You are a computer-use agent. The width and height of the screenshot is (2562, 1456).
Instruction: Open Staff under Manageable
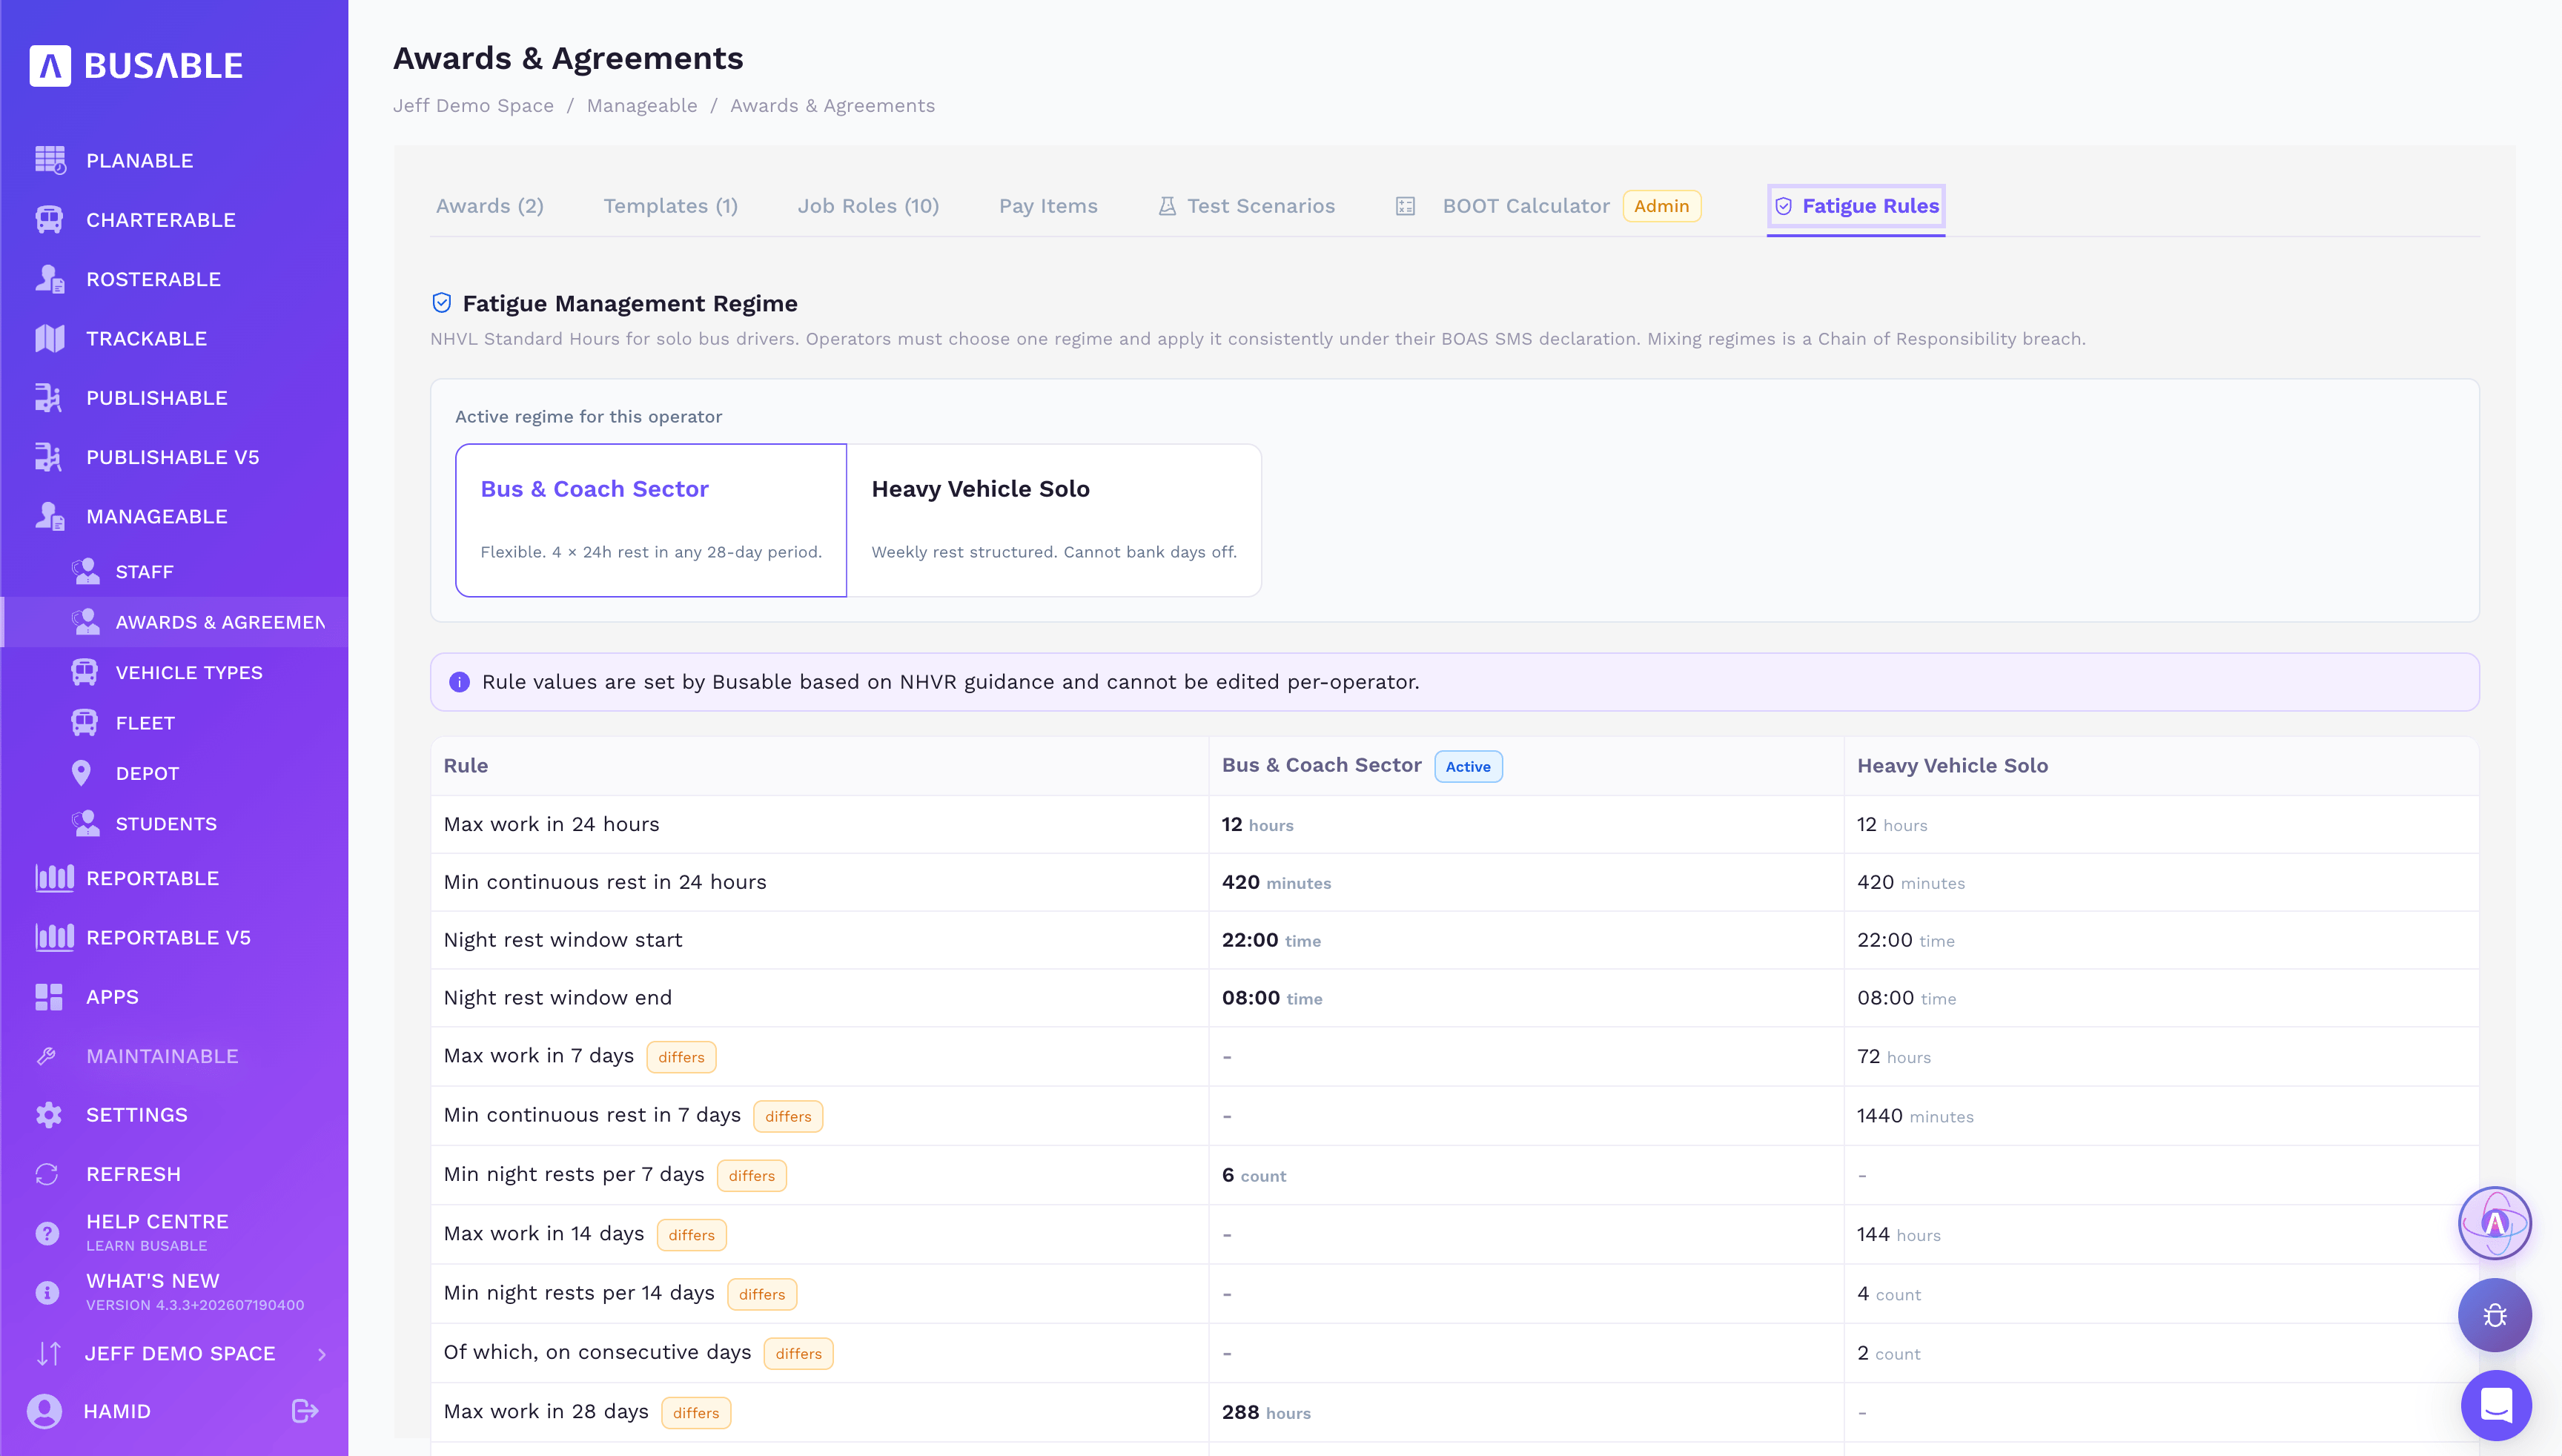144,572
